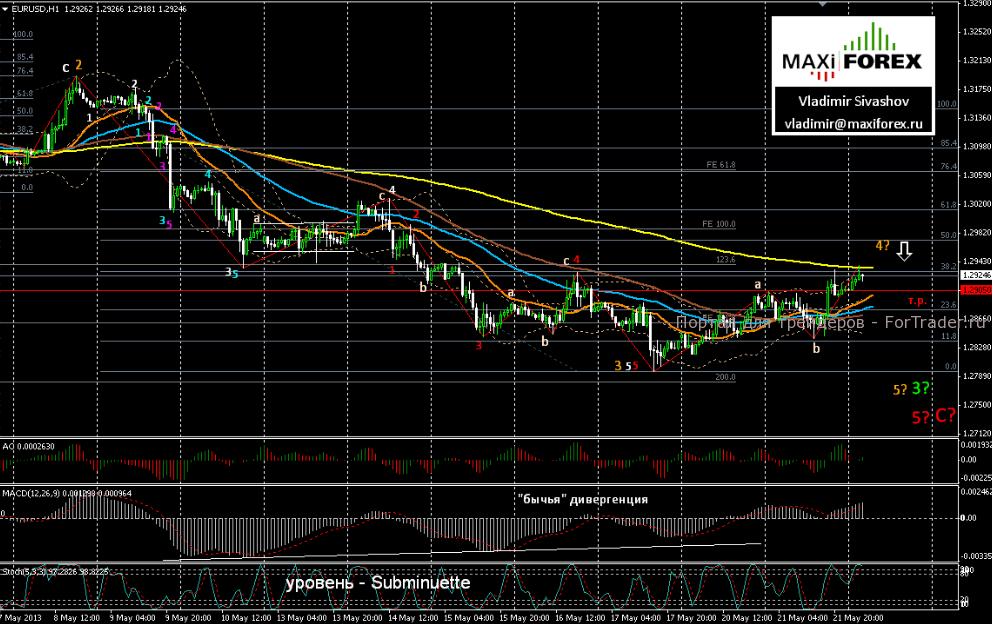Viewport: 992px width, 624px height.
Task: Click the "бычья" дивергенция annotation text
Action: coord(583,499)
